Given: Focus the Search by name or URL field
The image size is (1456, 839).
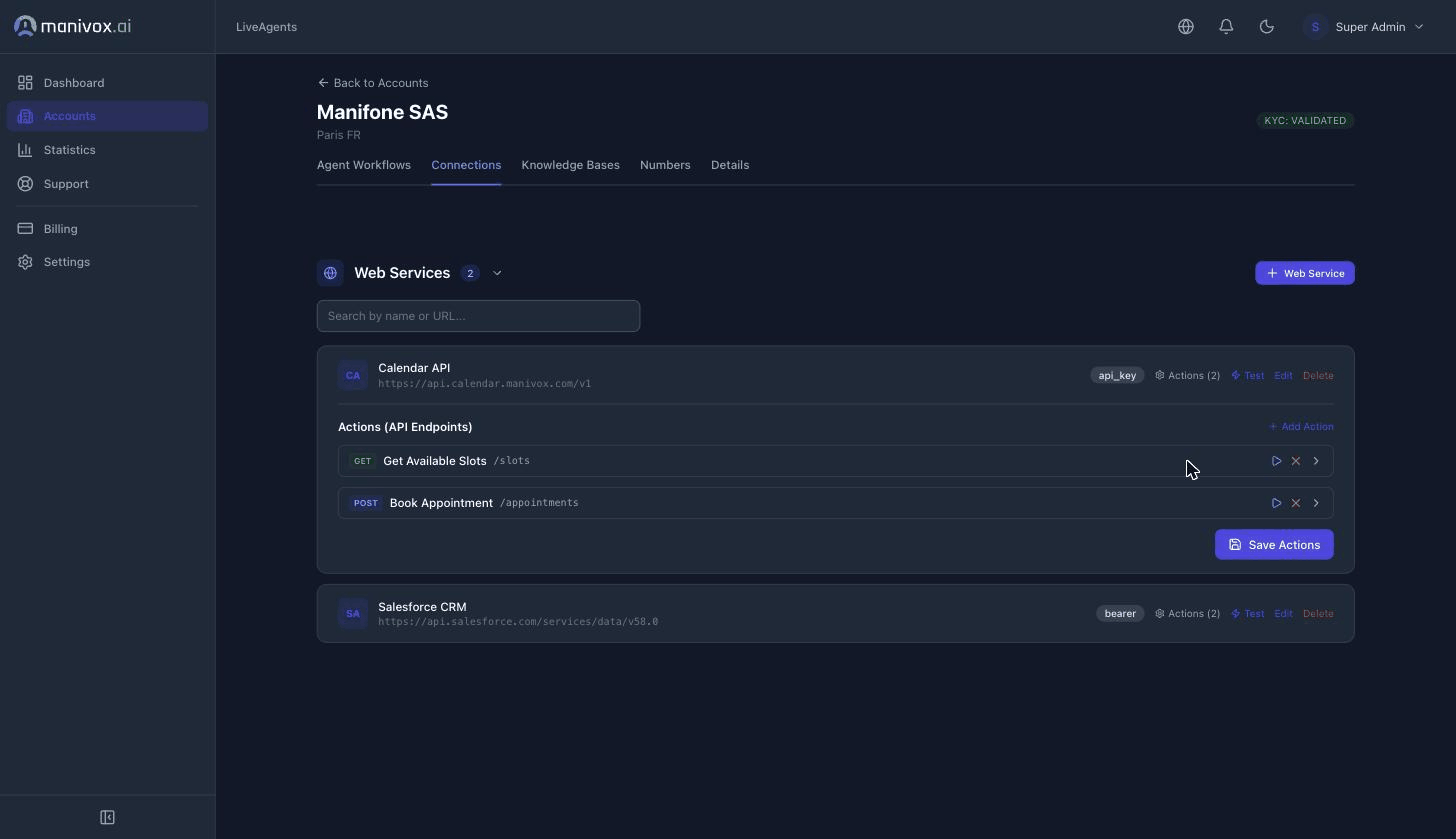Looking at the screenshot, I should click(478, 316).
